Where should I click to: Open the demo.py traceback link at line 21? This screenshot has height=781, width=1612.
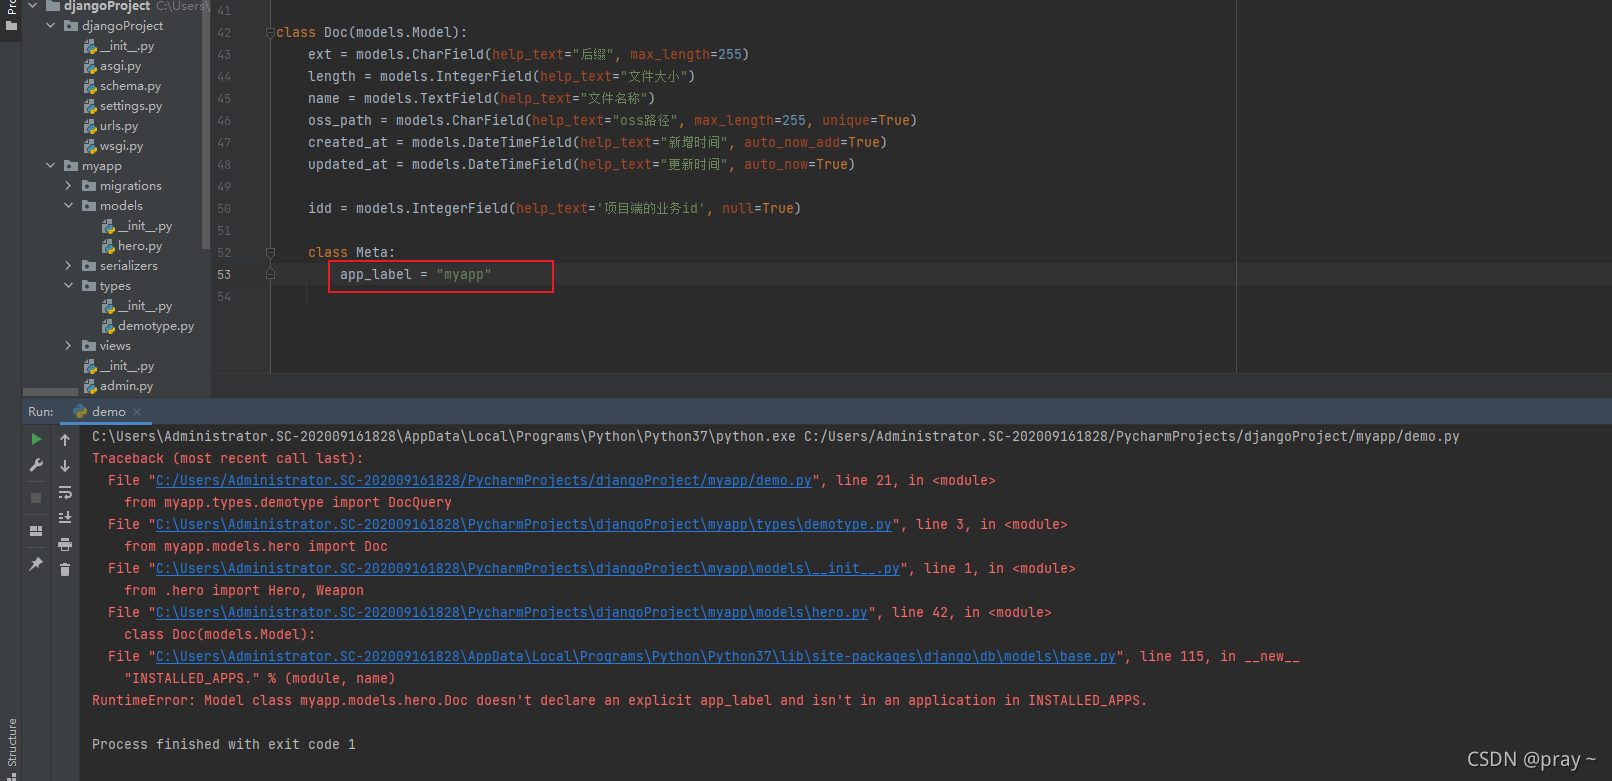484,481
